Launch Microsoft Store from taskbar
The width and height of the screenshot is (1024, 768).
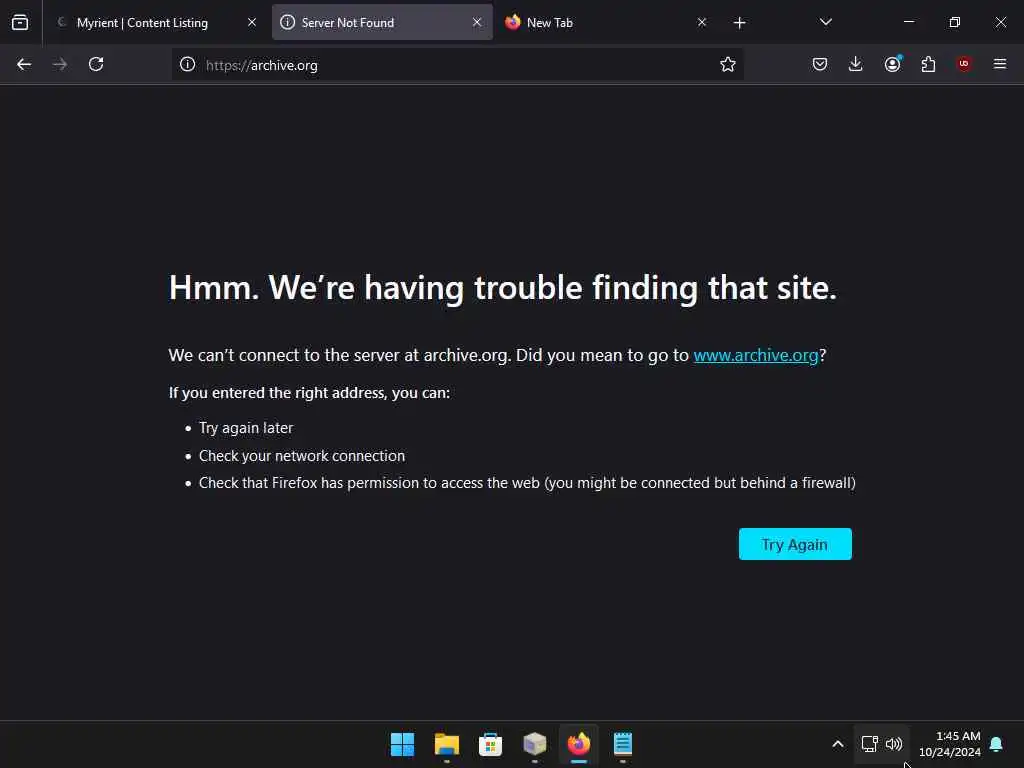coord(490,744)
